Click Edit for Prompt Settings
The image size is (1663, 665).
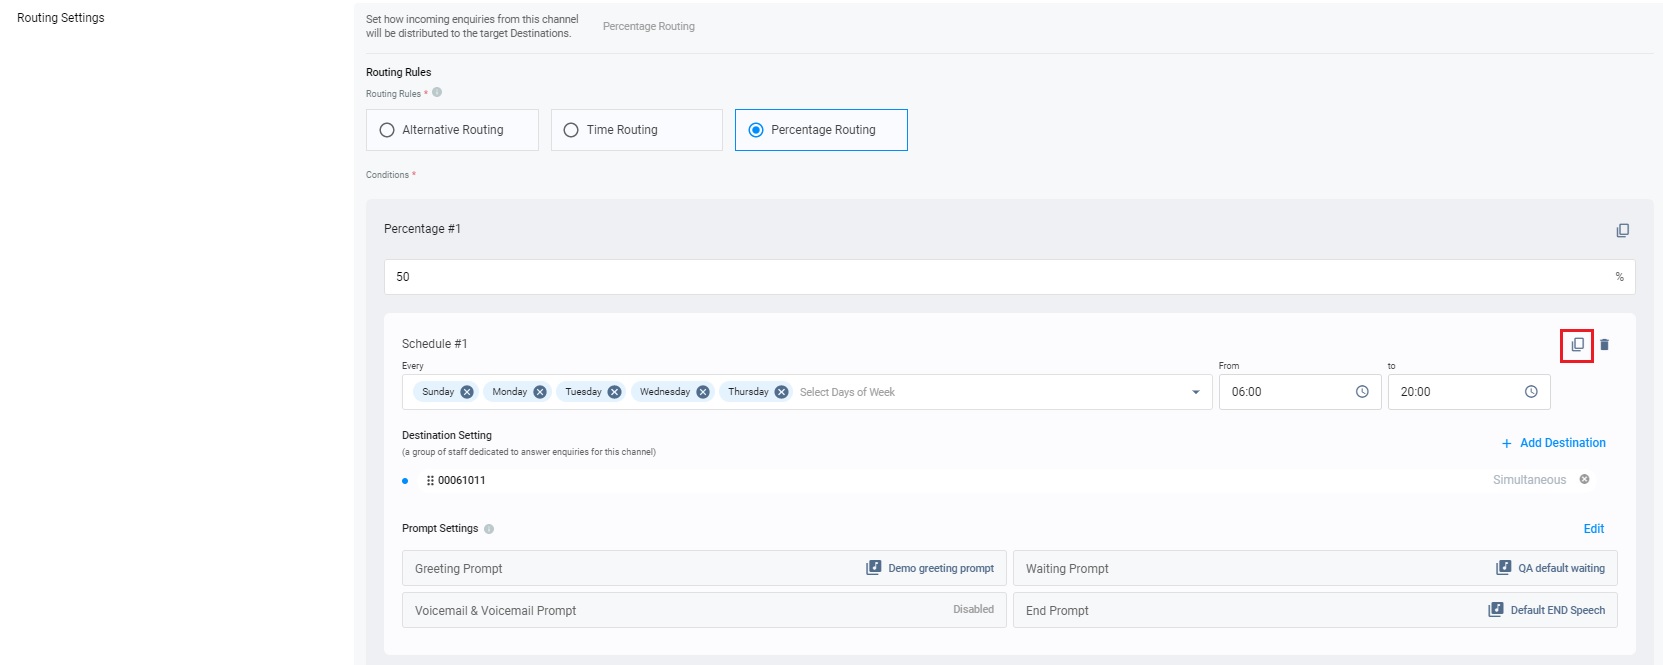[x=1593, y=529]
